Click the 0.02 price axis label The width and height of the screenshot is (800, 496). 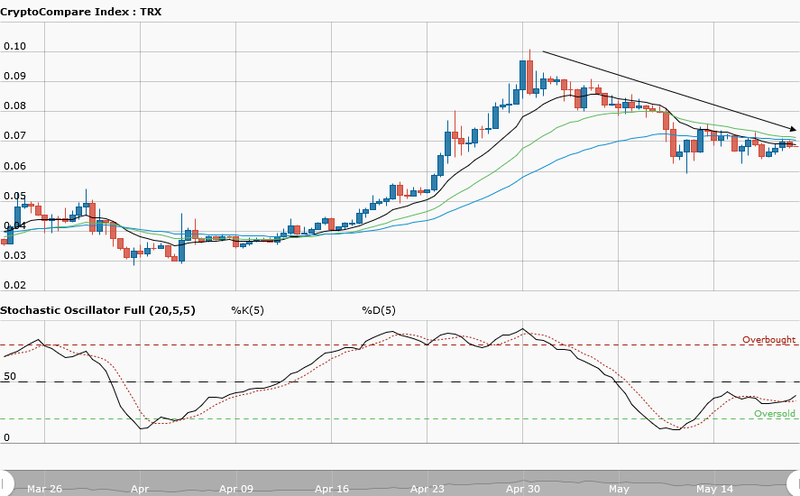pos(14,285)
